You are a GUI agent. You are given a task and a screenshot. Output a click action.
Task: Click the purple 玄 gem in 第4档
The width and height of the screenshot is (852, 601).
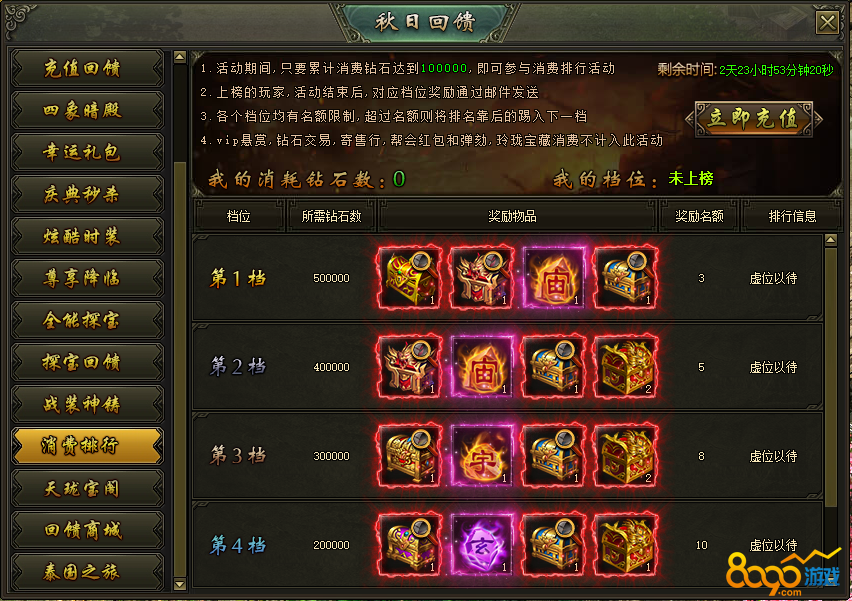(x=481, y=544)
